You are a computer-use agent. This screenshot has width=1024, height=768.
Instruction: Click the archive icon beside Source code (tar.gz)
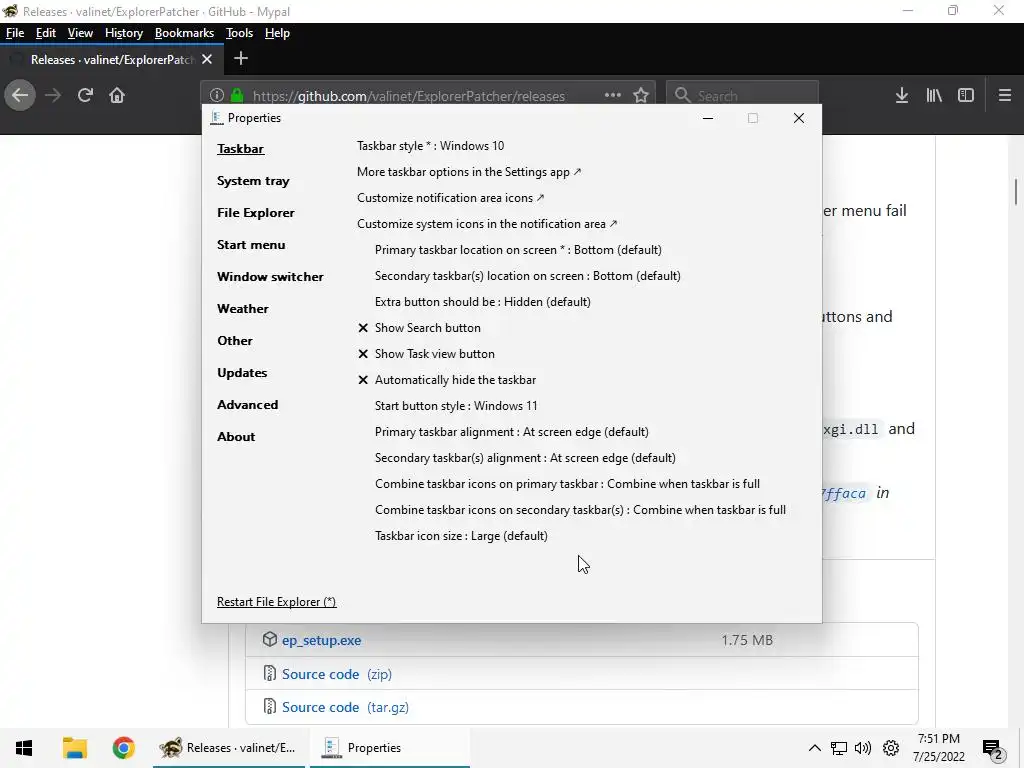270,707
